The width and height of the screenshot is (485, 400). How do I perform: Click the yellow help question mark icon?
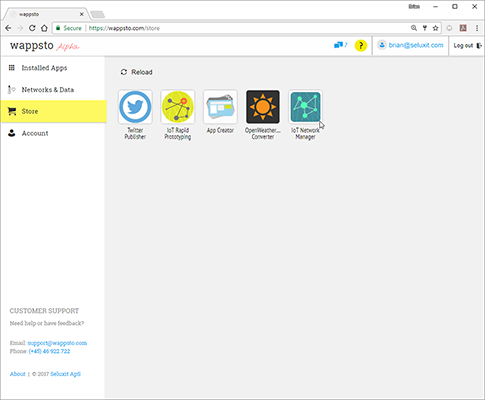361,46
